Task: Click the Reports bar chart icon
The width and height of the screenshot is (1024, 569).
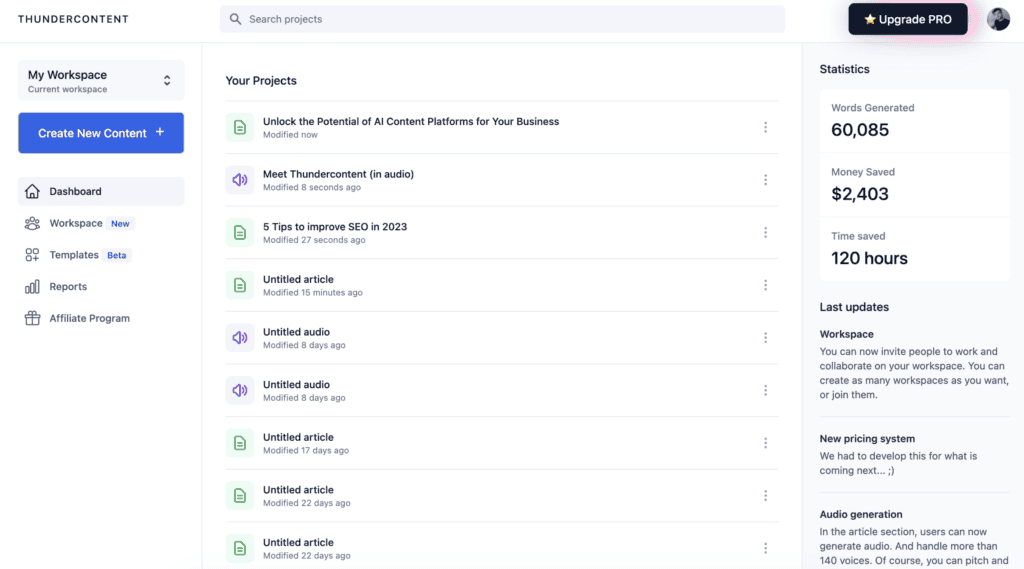Action: pyautogui.click(x=32, y=287)
